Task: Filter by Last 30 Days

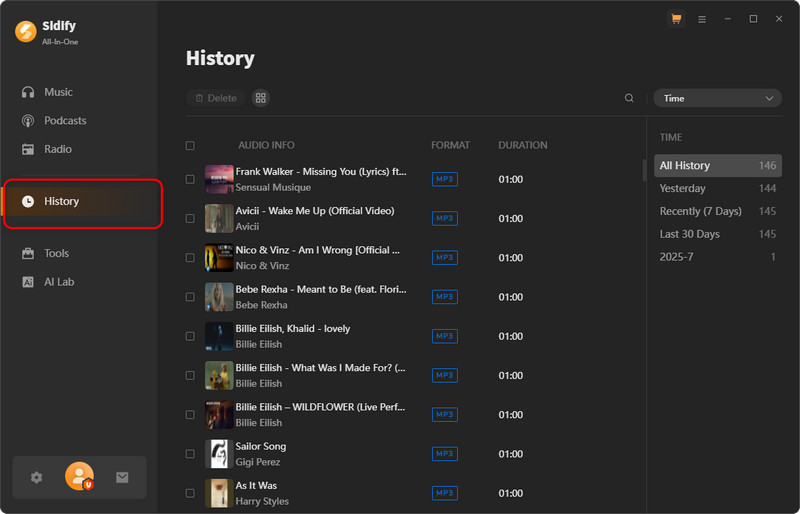Action: tap(717, 235)
